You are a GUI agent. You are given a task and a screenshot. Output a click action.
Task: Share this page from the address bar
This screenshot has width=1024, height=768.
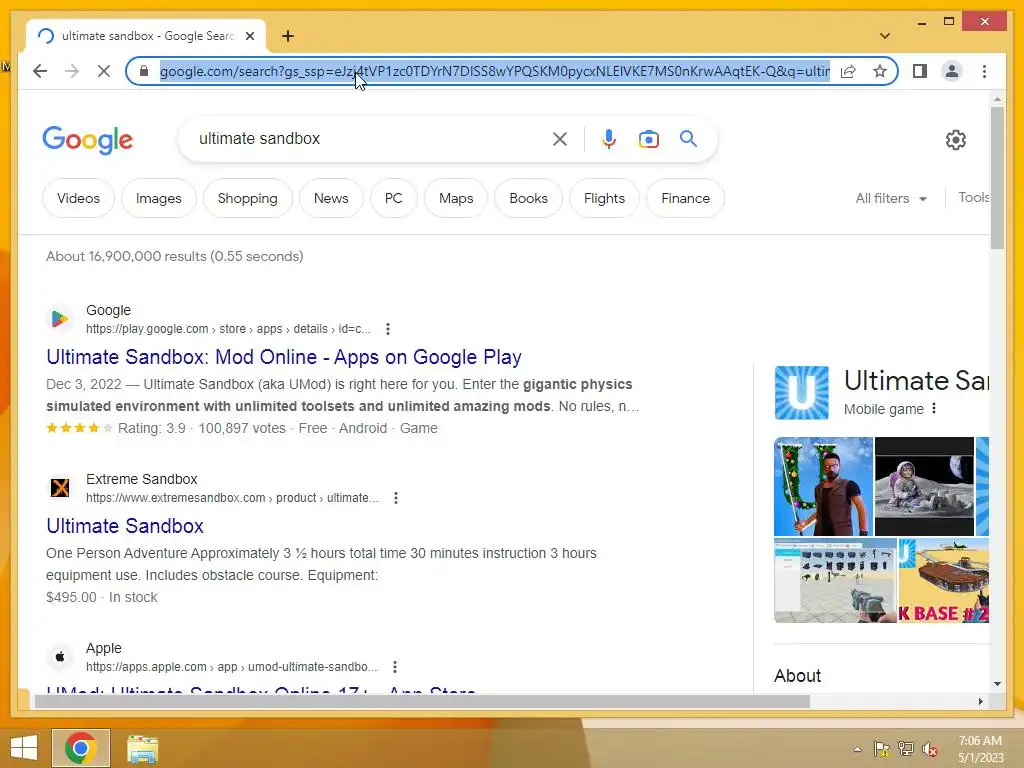pyautogui.click(x=848, y=71)
